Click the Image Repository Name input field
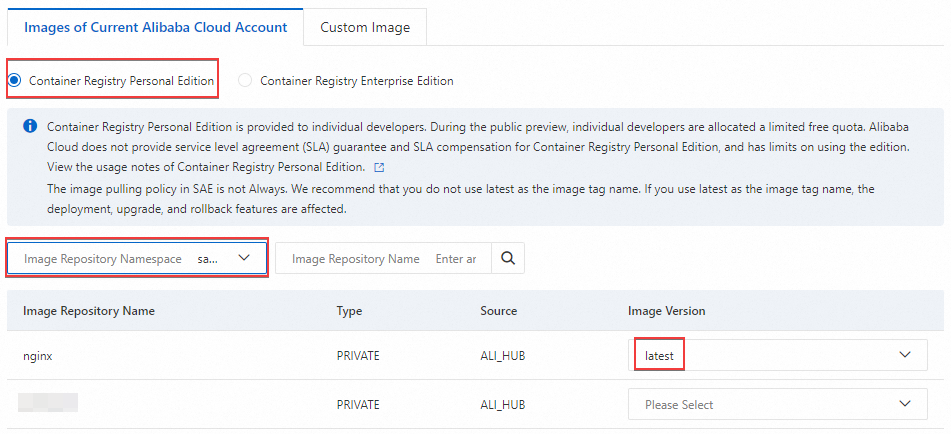 coord(456,258)
